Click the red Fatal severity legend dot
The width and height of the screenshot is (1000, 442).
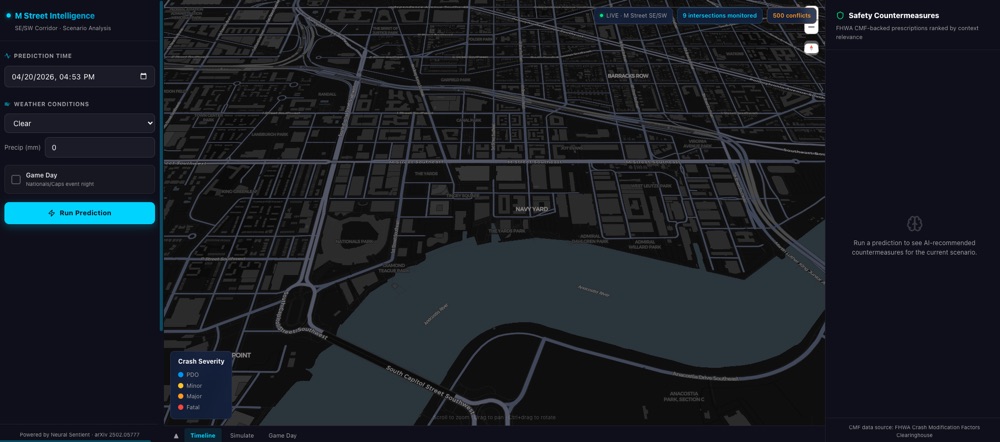click(x=181, y=407)
